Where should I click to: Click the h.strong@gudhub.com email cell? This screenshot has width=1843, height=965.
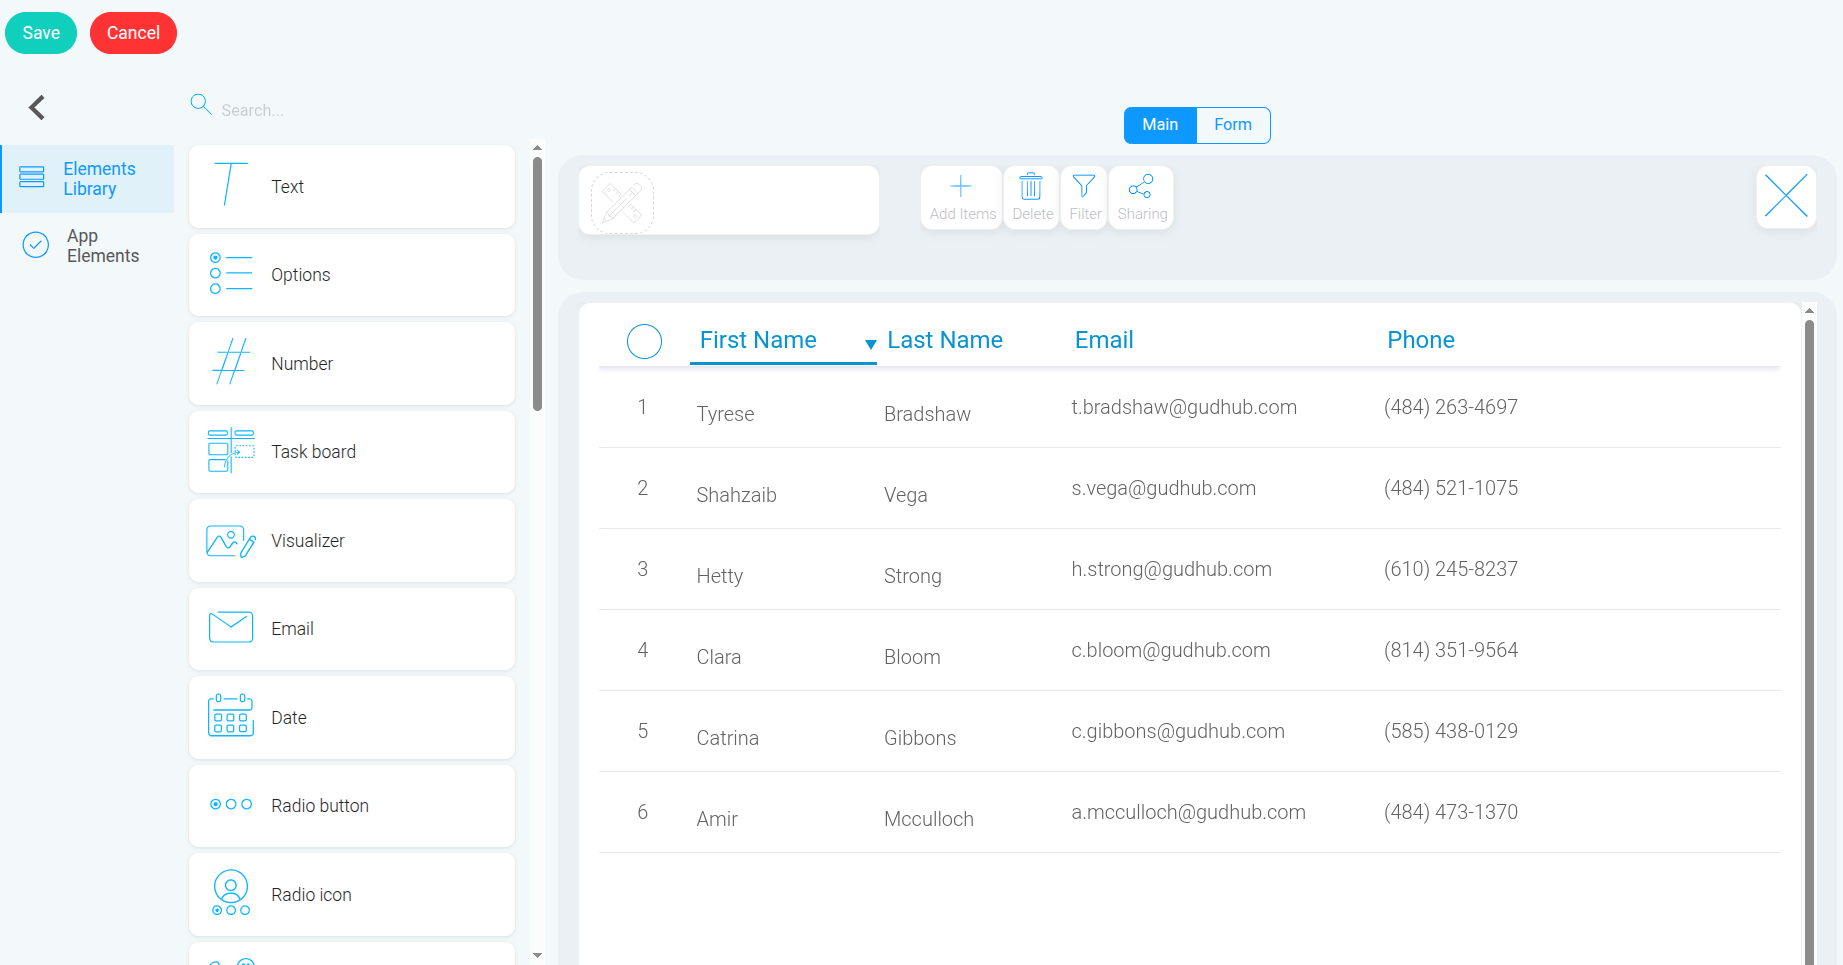[1171, 569]
